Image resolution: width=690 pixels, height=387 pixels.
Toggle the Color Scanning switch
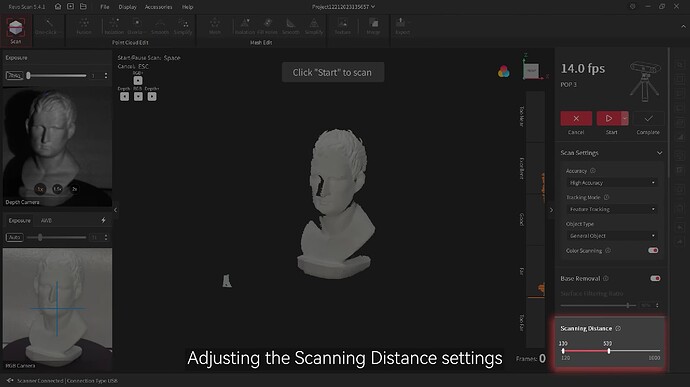(653, 251)
